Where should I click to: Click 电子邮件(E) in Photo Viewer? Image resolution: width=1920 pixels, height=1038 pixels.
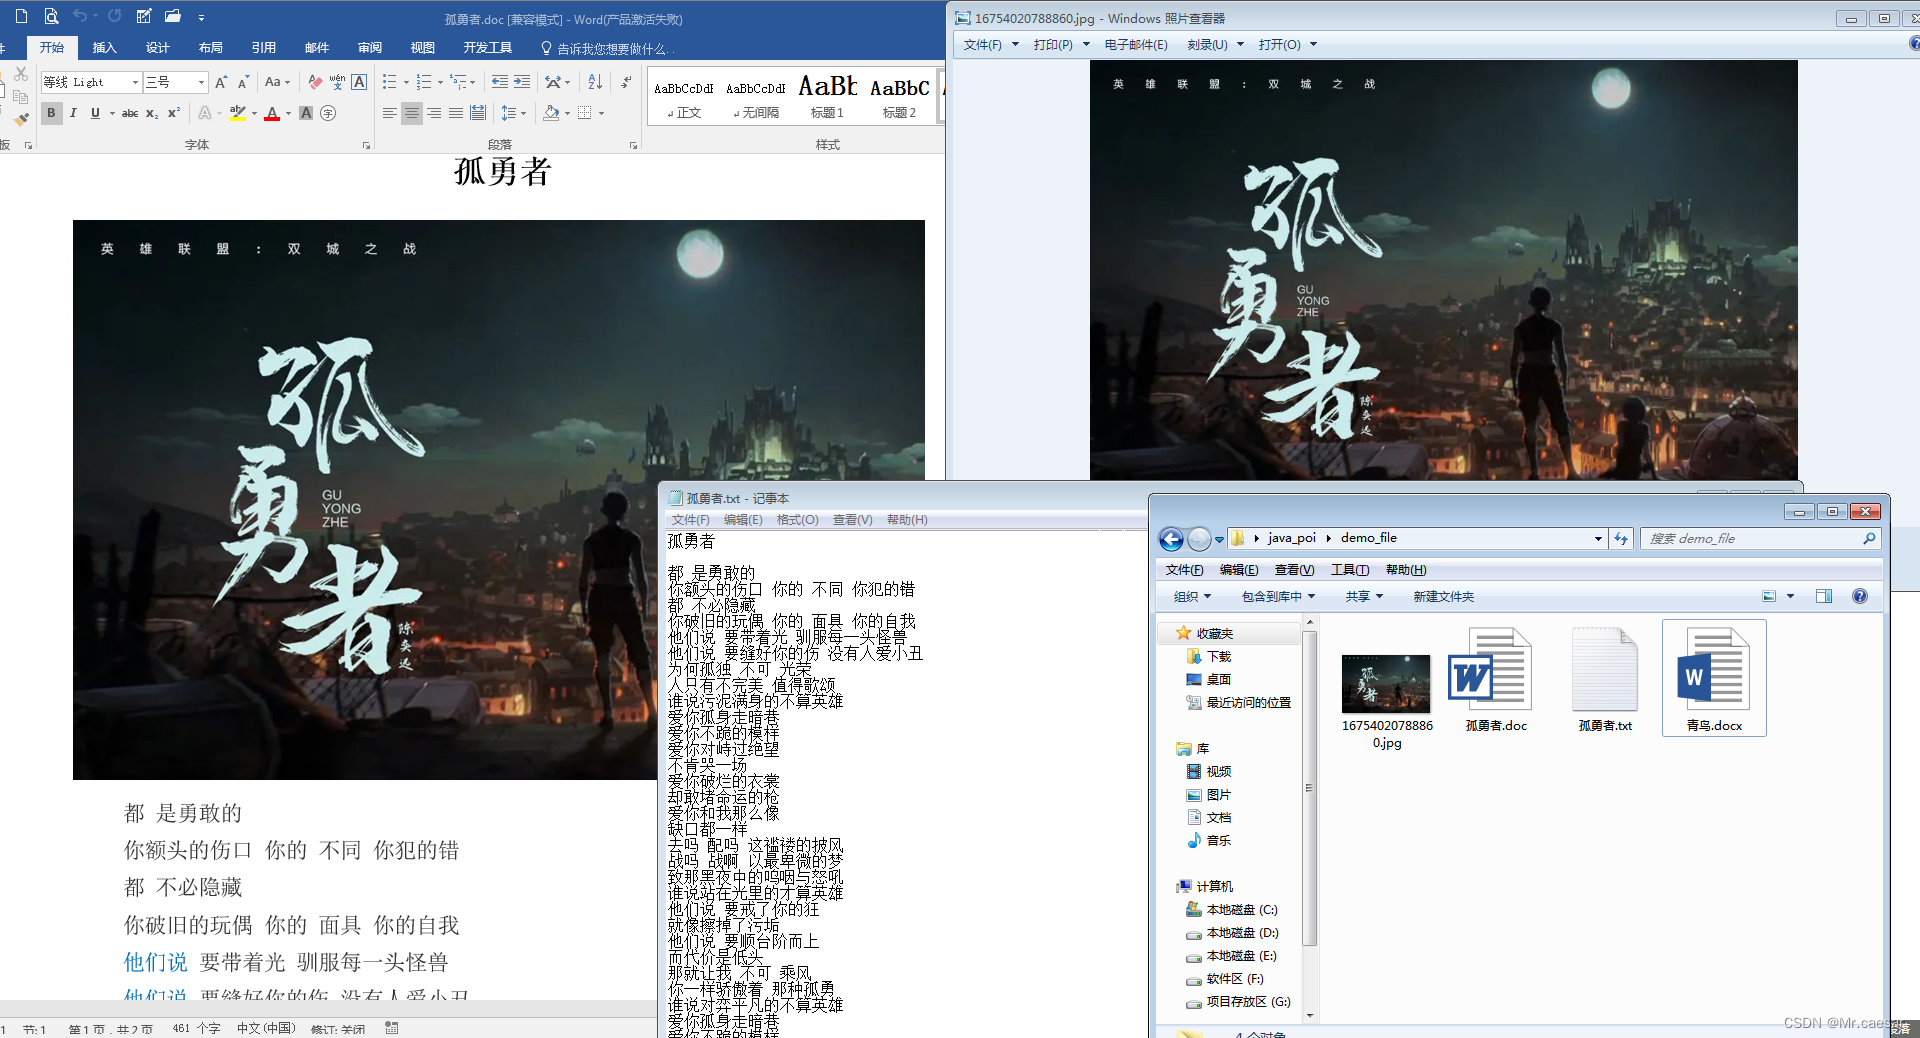click(x=1135, y=45)
